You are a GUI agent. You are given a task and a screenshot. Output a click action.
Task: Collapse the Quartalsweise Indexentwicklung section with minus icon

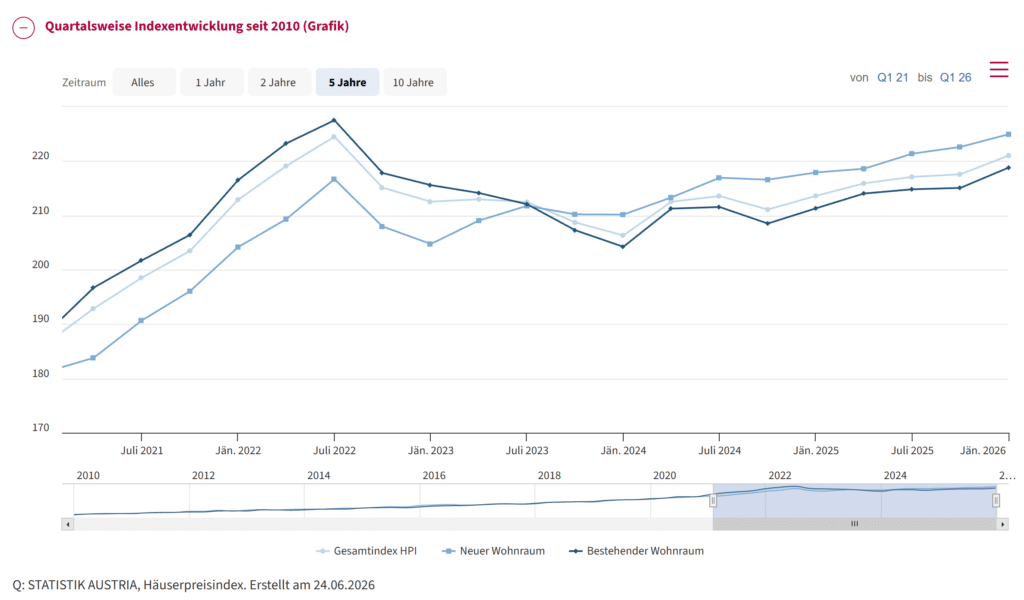(x=24, y=27)
